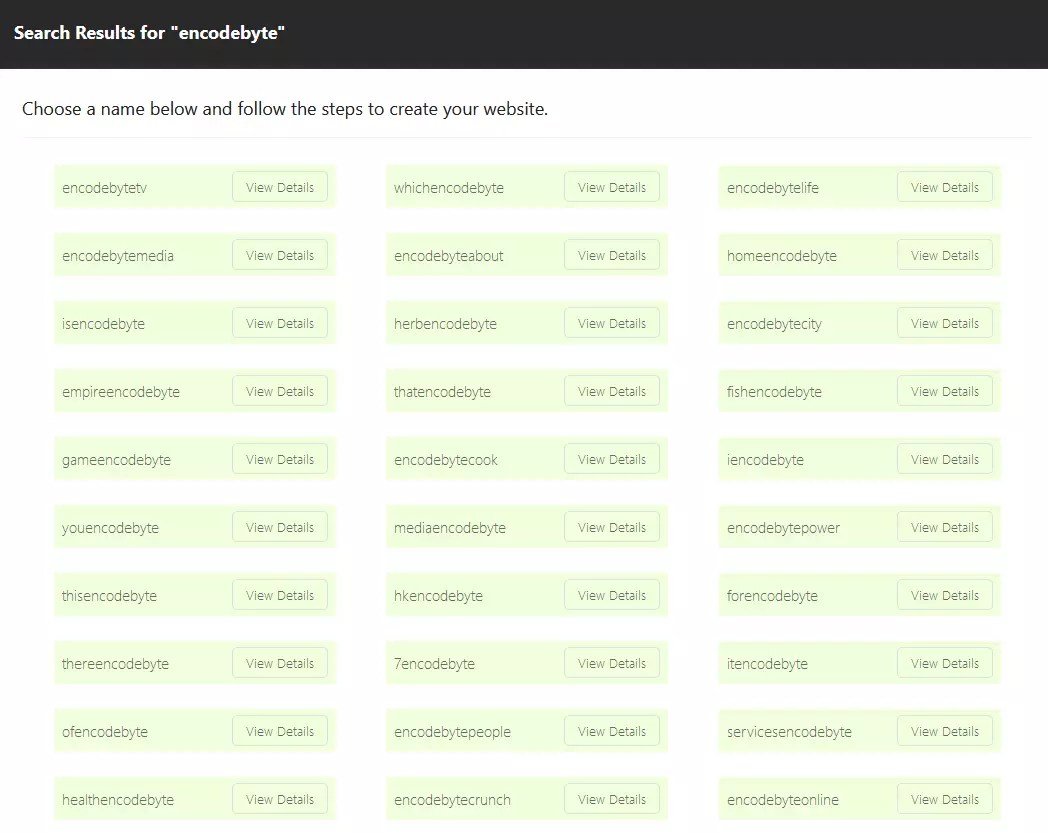Image resolution: width=1048 pixels, height=833 pixels.
Task: Click the homeencodebyte name text
Action: (781, 256)
